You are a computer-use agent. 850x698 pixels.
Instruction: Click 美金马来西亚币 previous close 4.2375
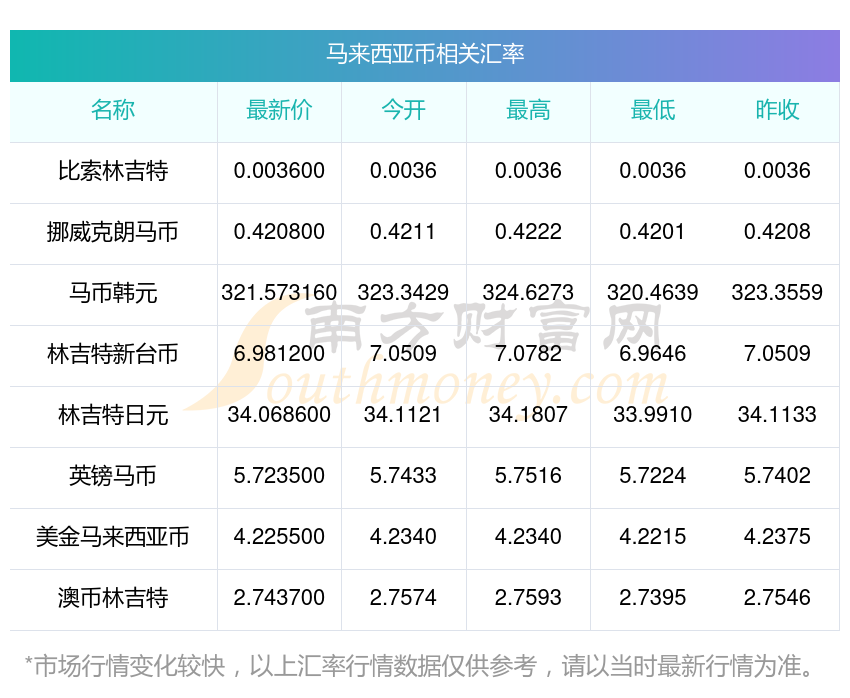tap(777, 537)
